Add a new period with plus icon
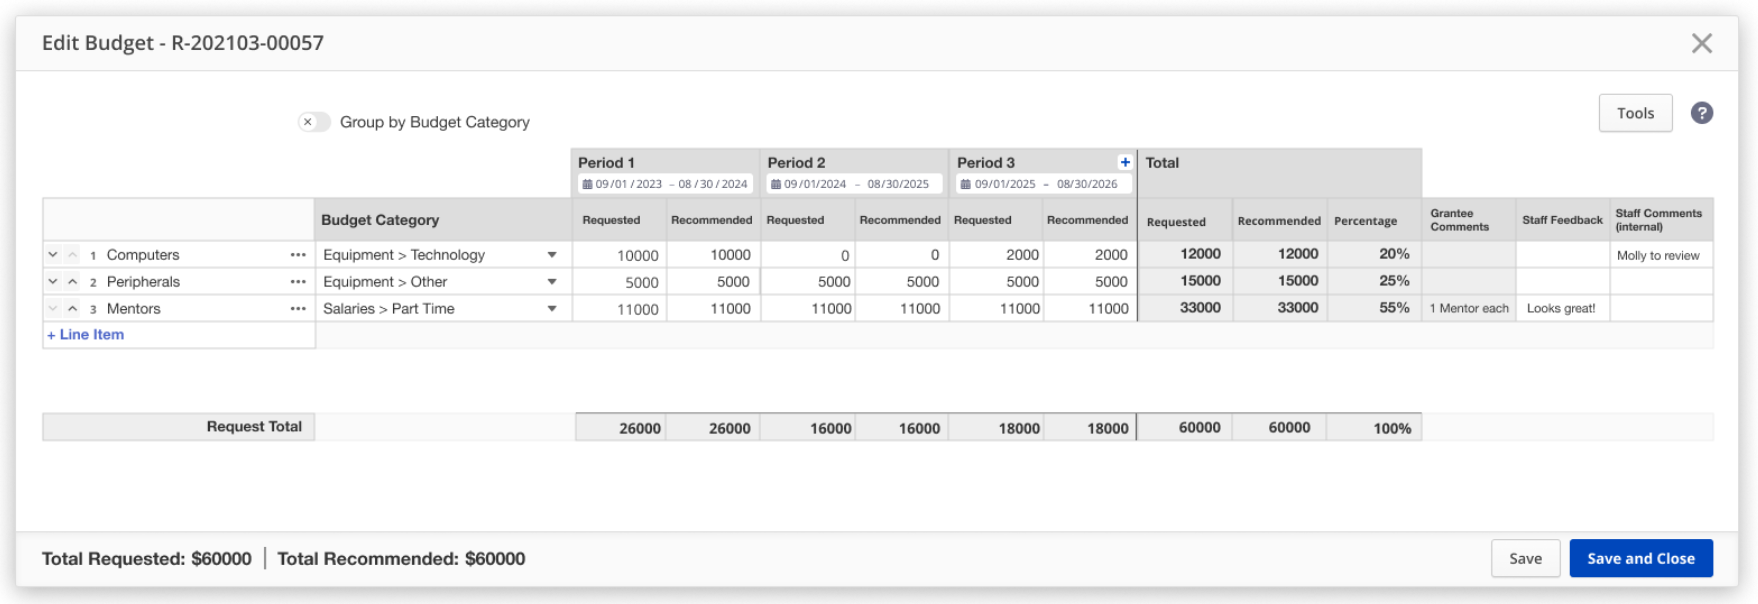The image size is (1758, 604). pyautogui.click(x=1125, y=162)
